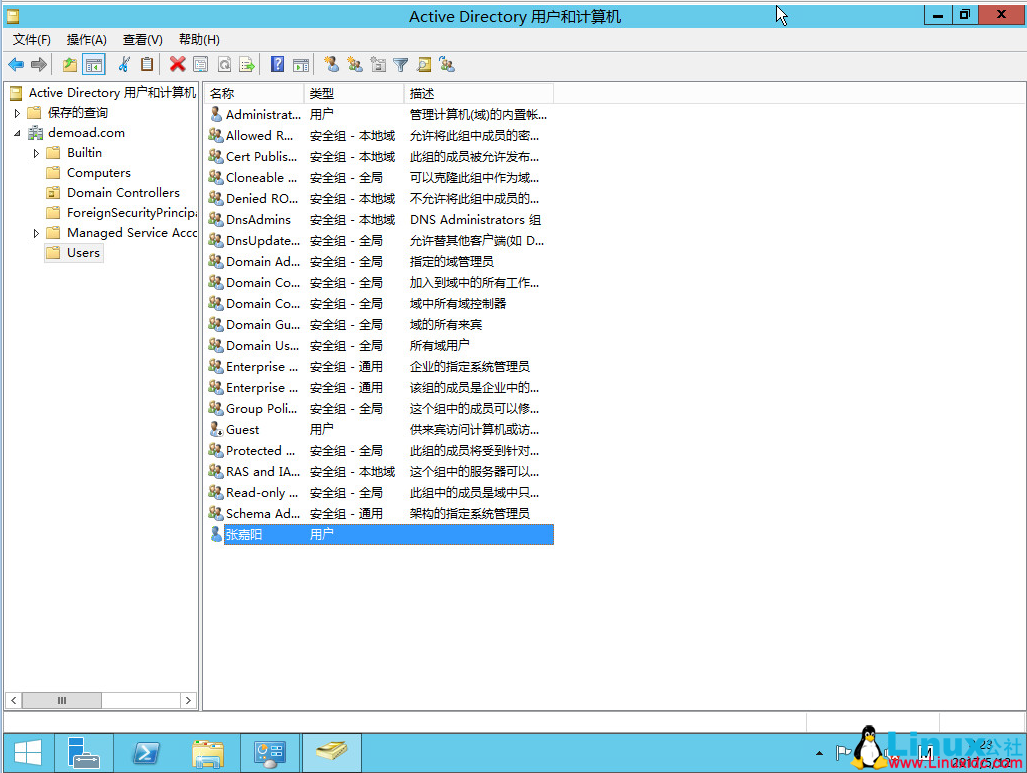Create a new user from the toolbar
The width and height of the screenshot is (1027, 773).
point(330,64)
